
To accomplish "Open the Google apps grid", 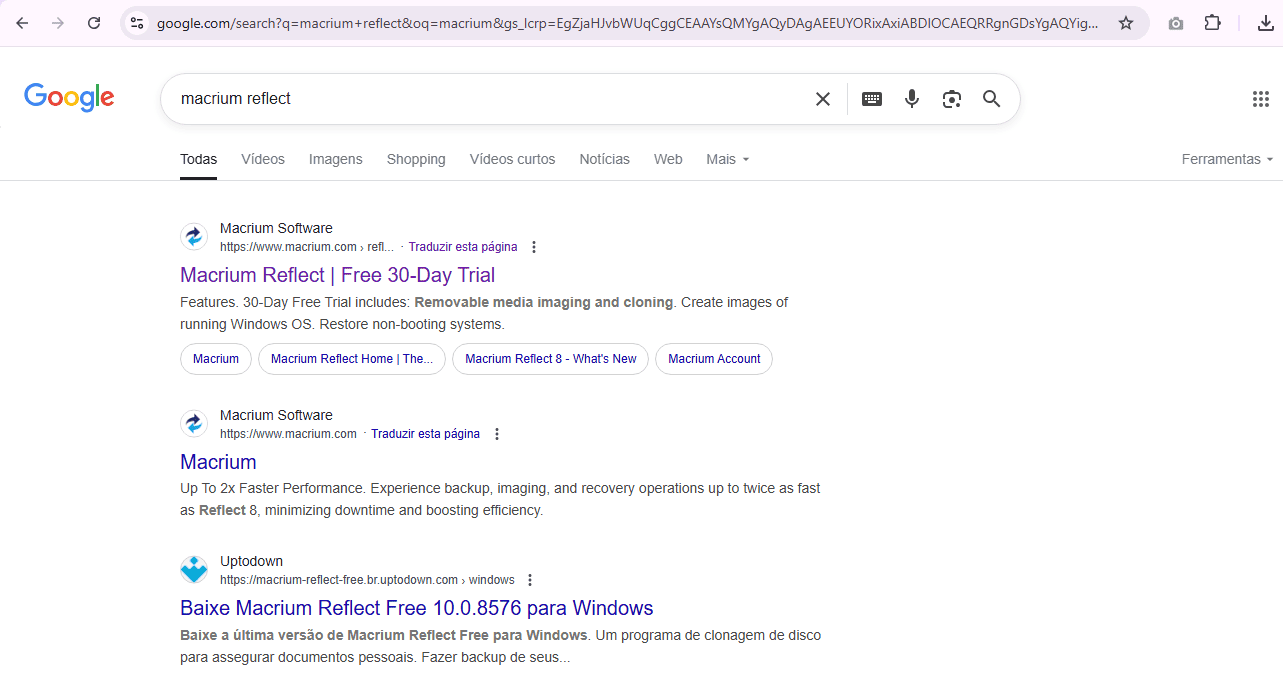I will (x=1261, y=99).
